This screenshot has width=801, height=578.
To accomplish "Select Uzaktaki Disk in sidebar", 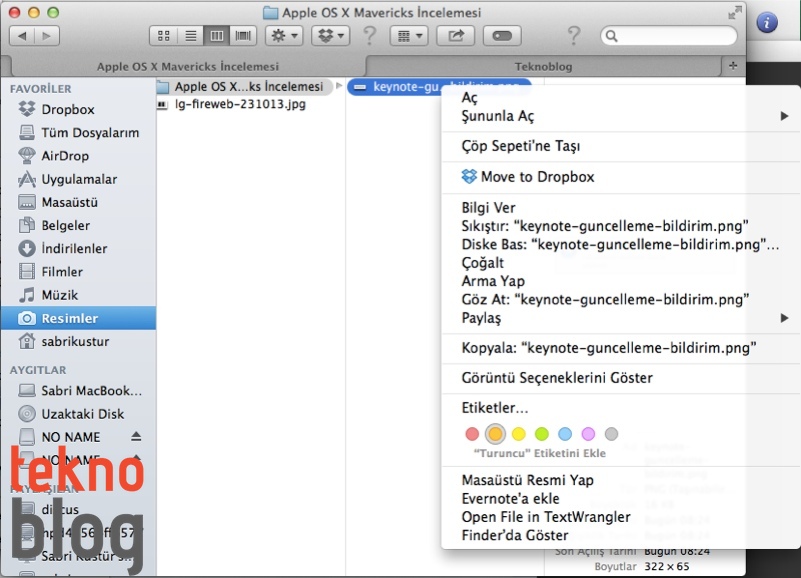I will click(79, 413).
